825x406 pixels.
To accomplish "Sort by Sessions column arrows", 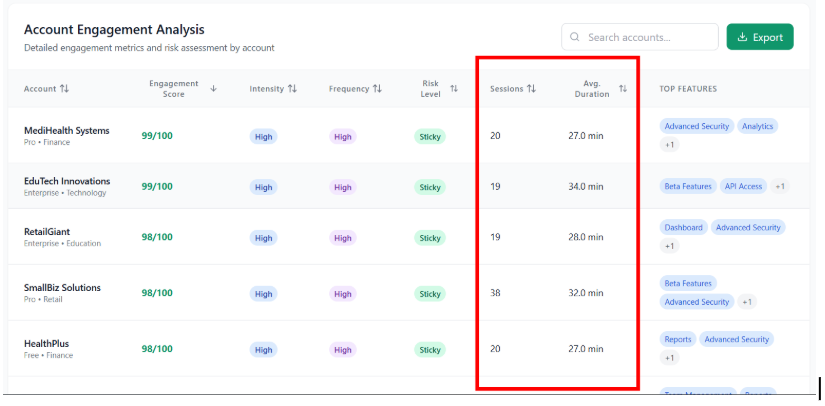I will pyautogui.click(x=531, y=89).
